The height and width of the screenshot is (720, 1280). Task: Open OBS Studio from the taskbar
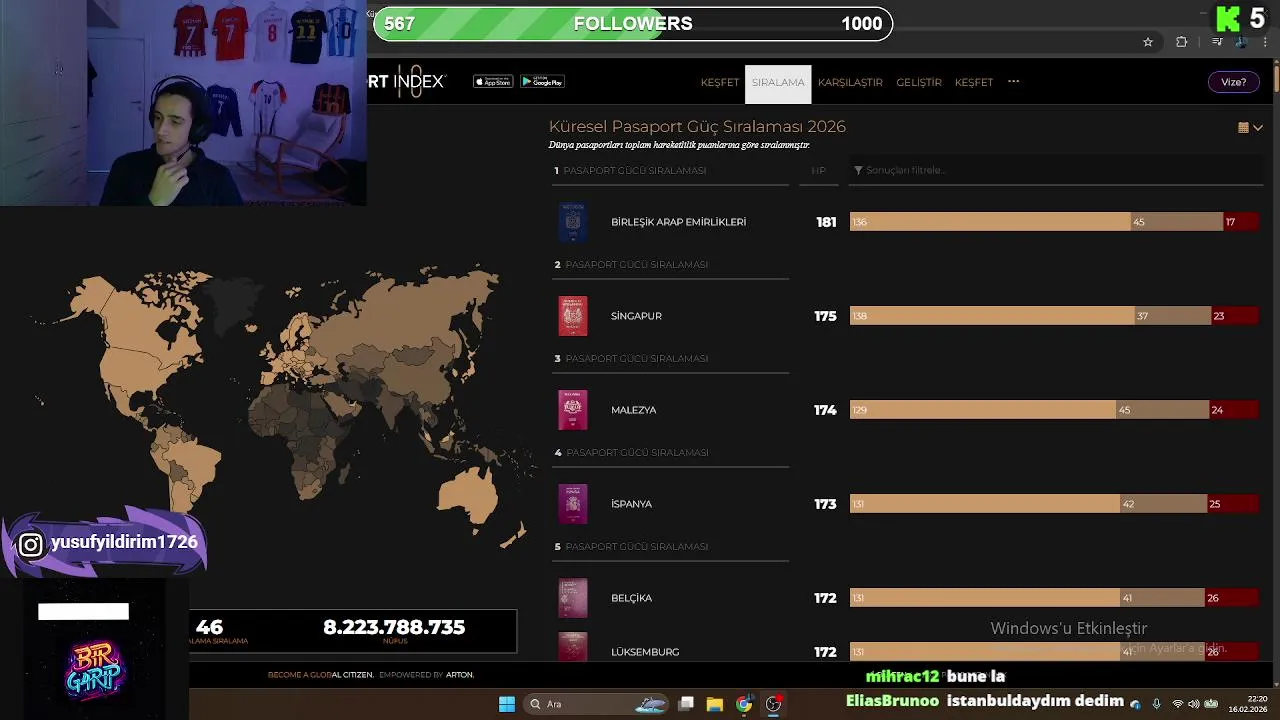point(773,704)
